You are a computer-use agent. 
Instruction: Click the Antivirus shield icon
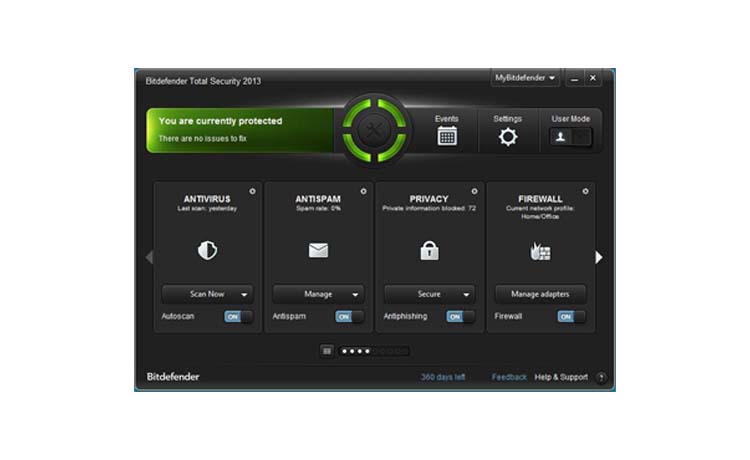[x=207, y=250]
